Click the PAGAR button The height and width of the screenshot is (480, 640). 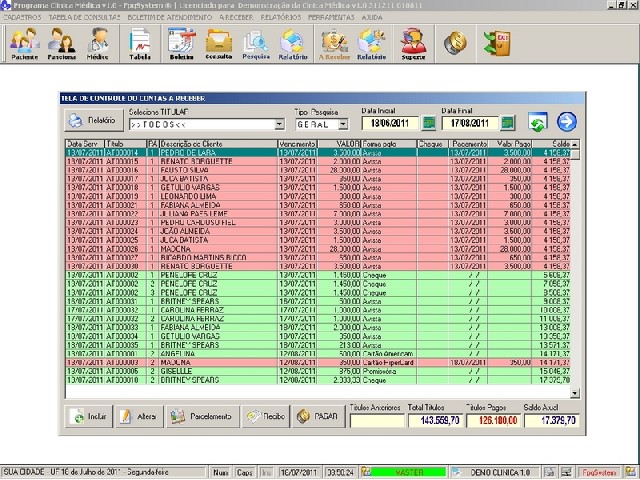(x=318, y=416)
